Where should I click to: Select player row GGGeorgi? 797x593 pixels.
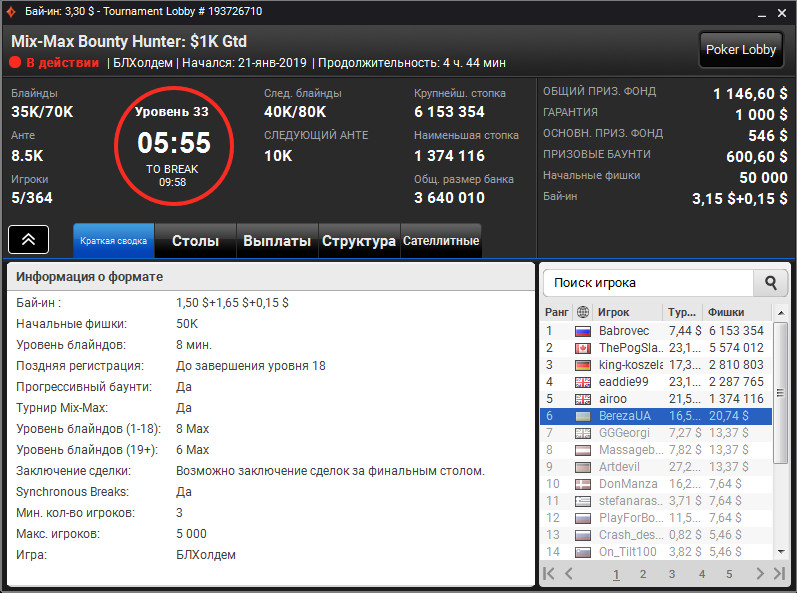tap(656, 433)
